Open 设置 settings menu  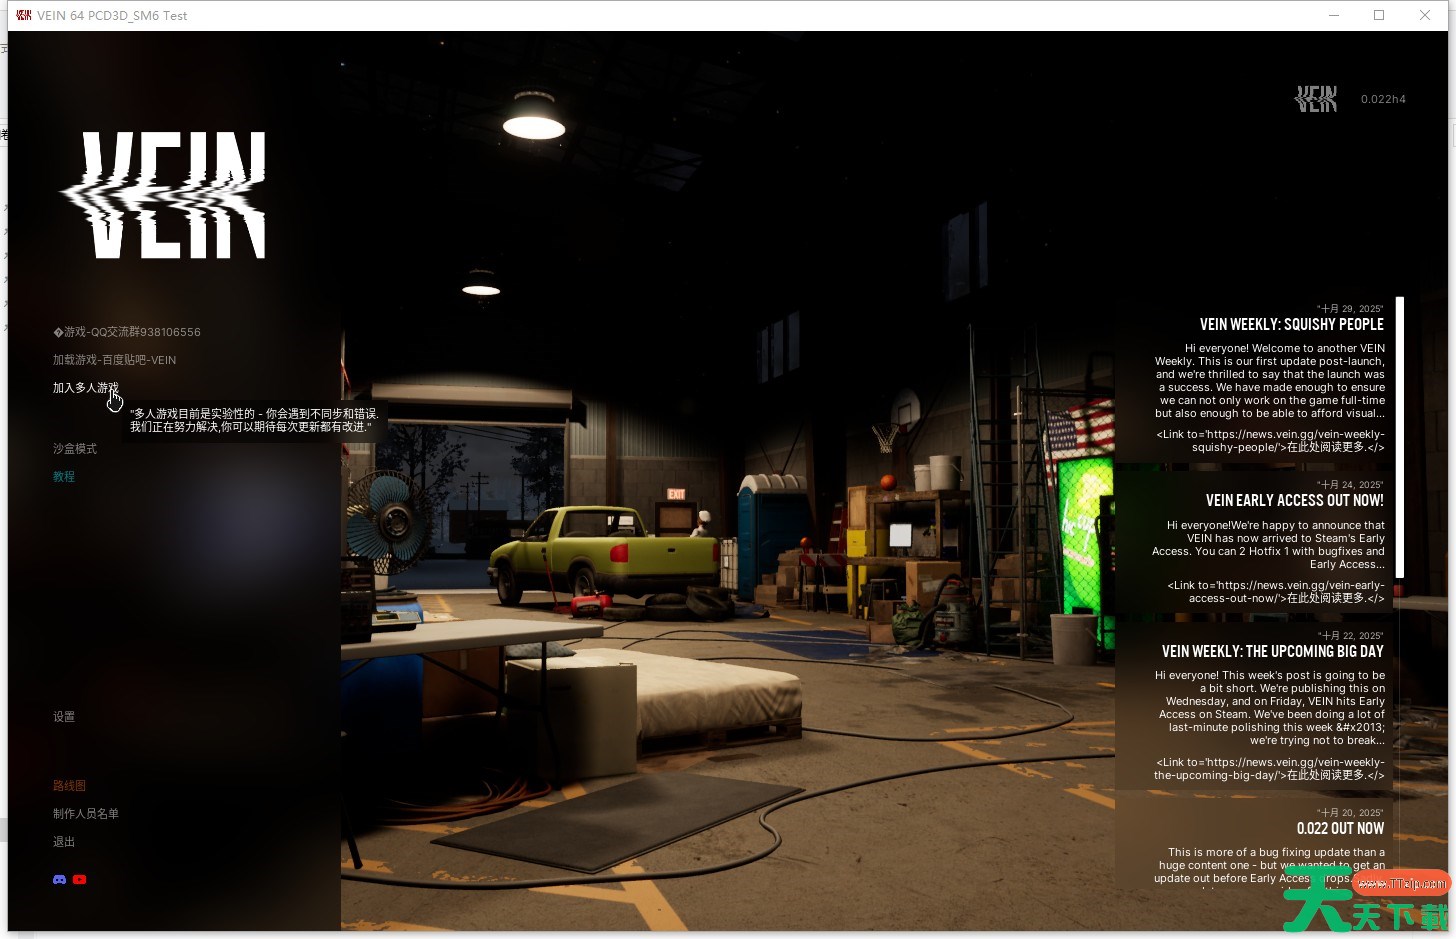(x=64, y=717)
